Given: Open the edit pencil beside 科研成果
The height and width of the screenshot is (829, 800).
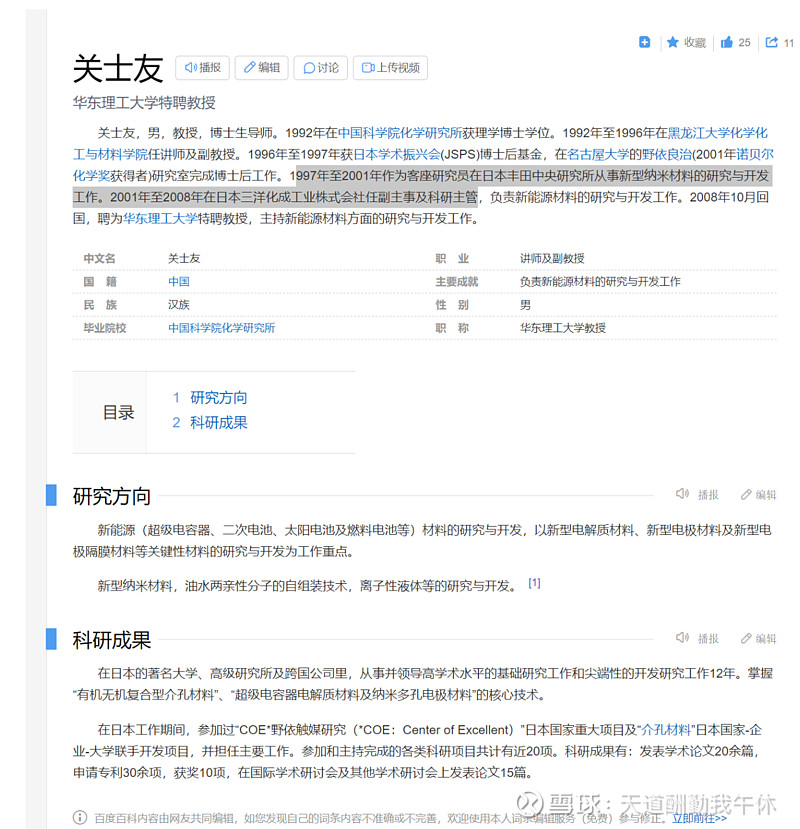Looking at the screenshot, I should (758, 638).
